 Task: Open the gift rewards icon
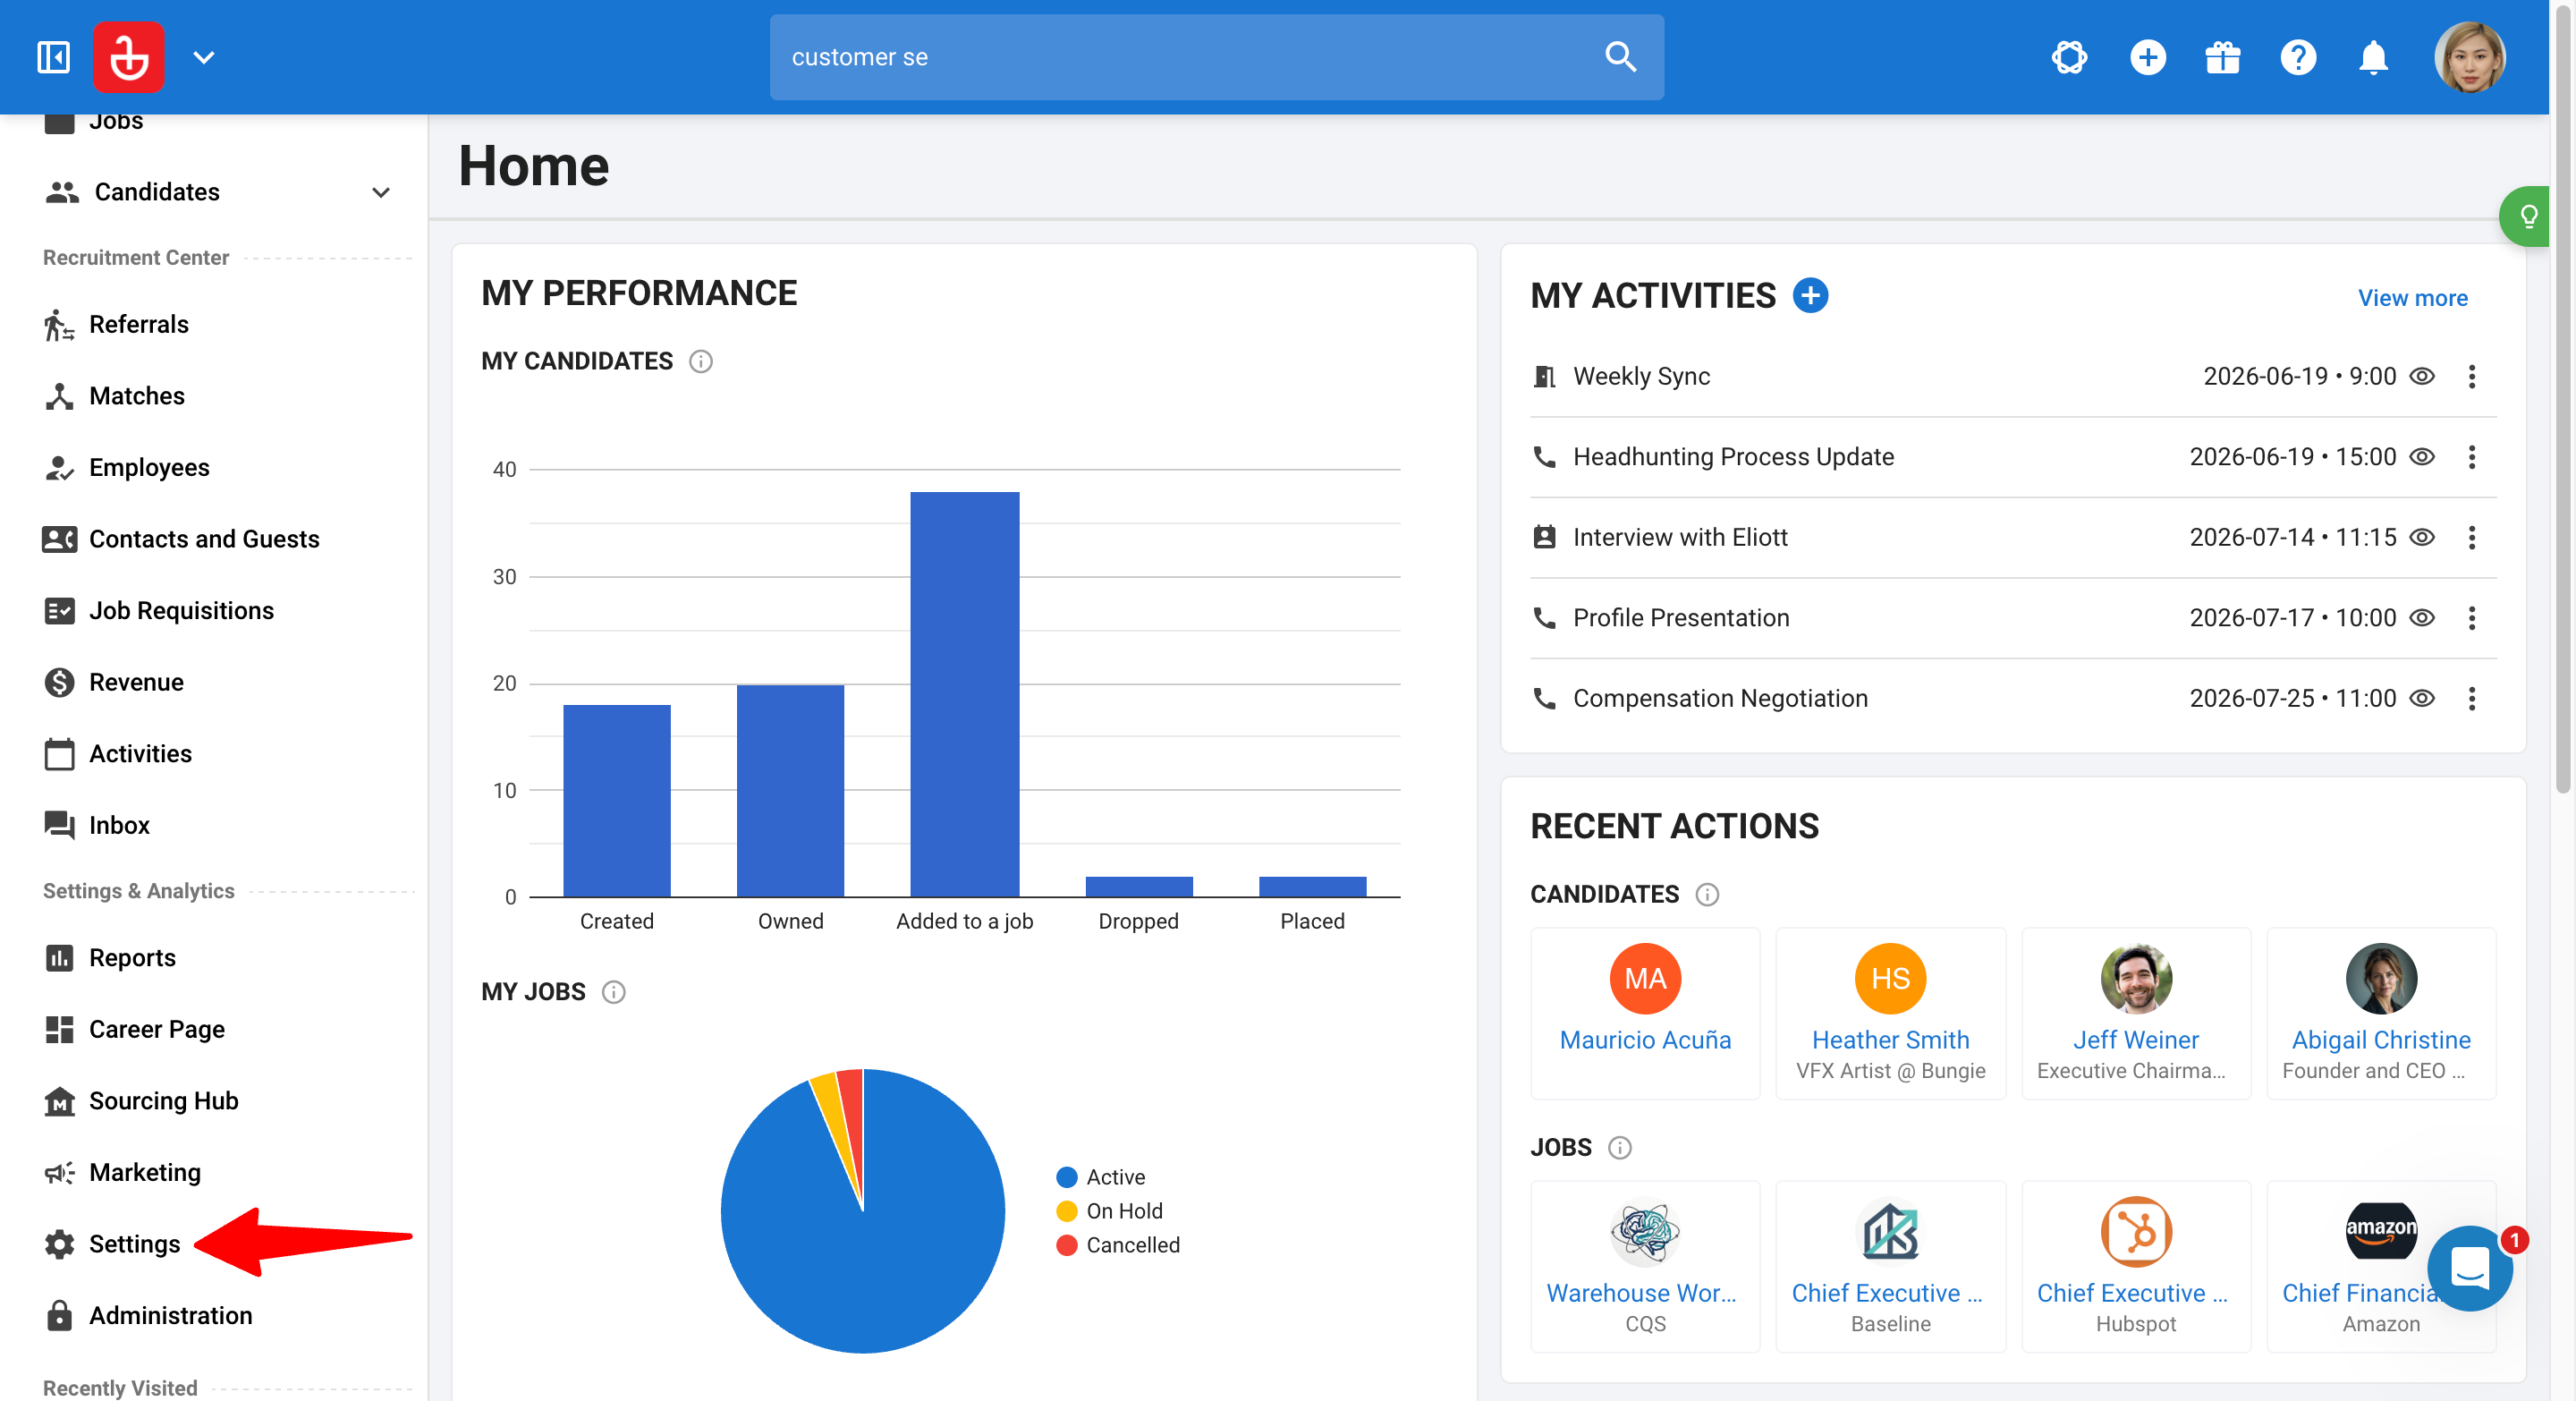click(x=2222, y=57)
